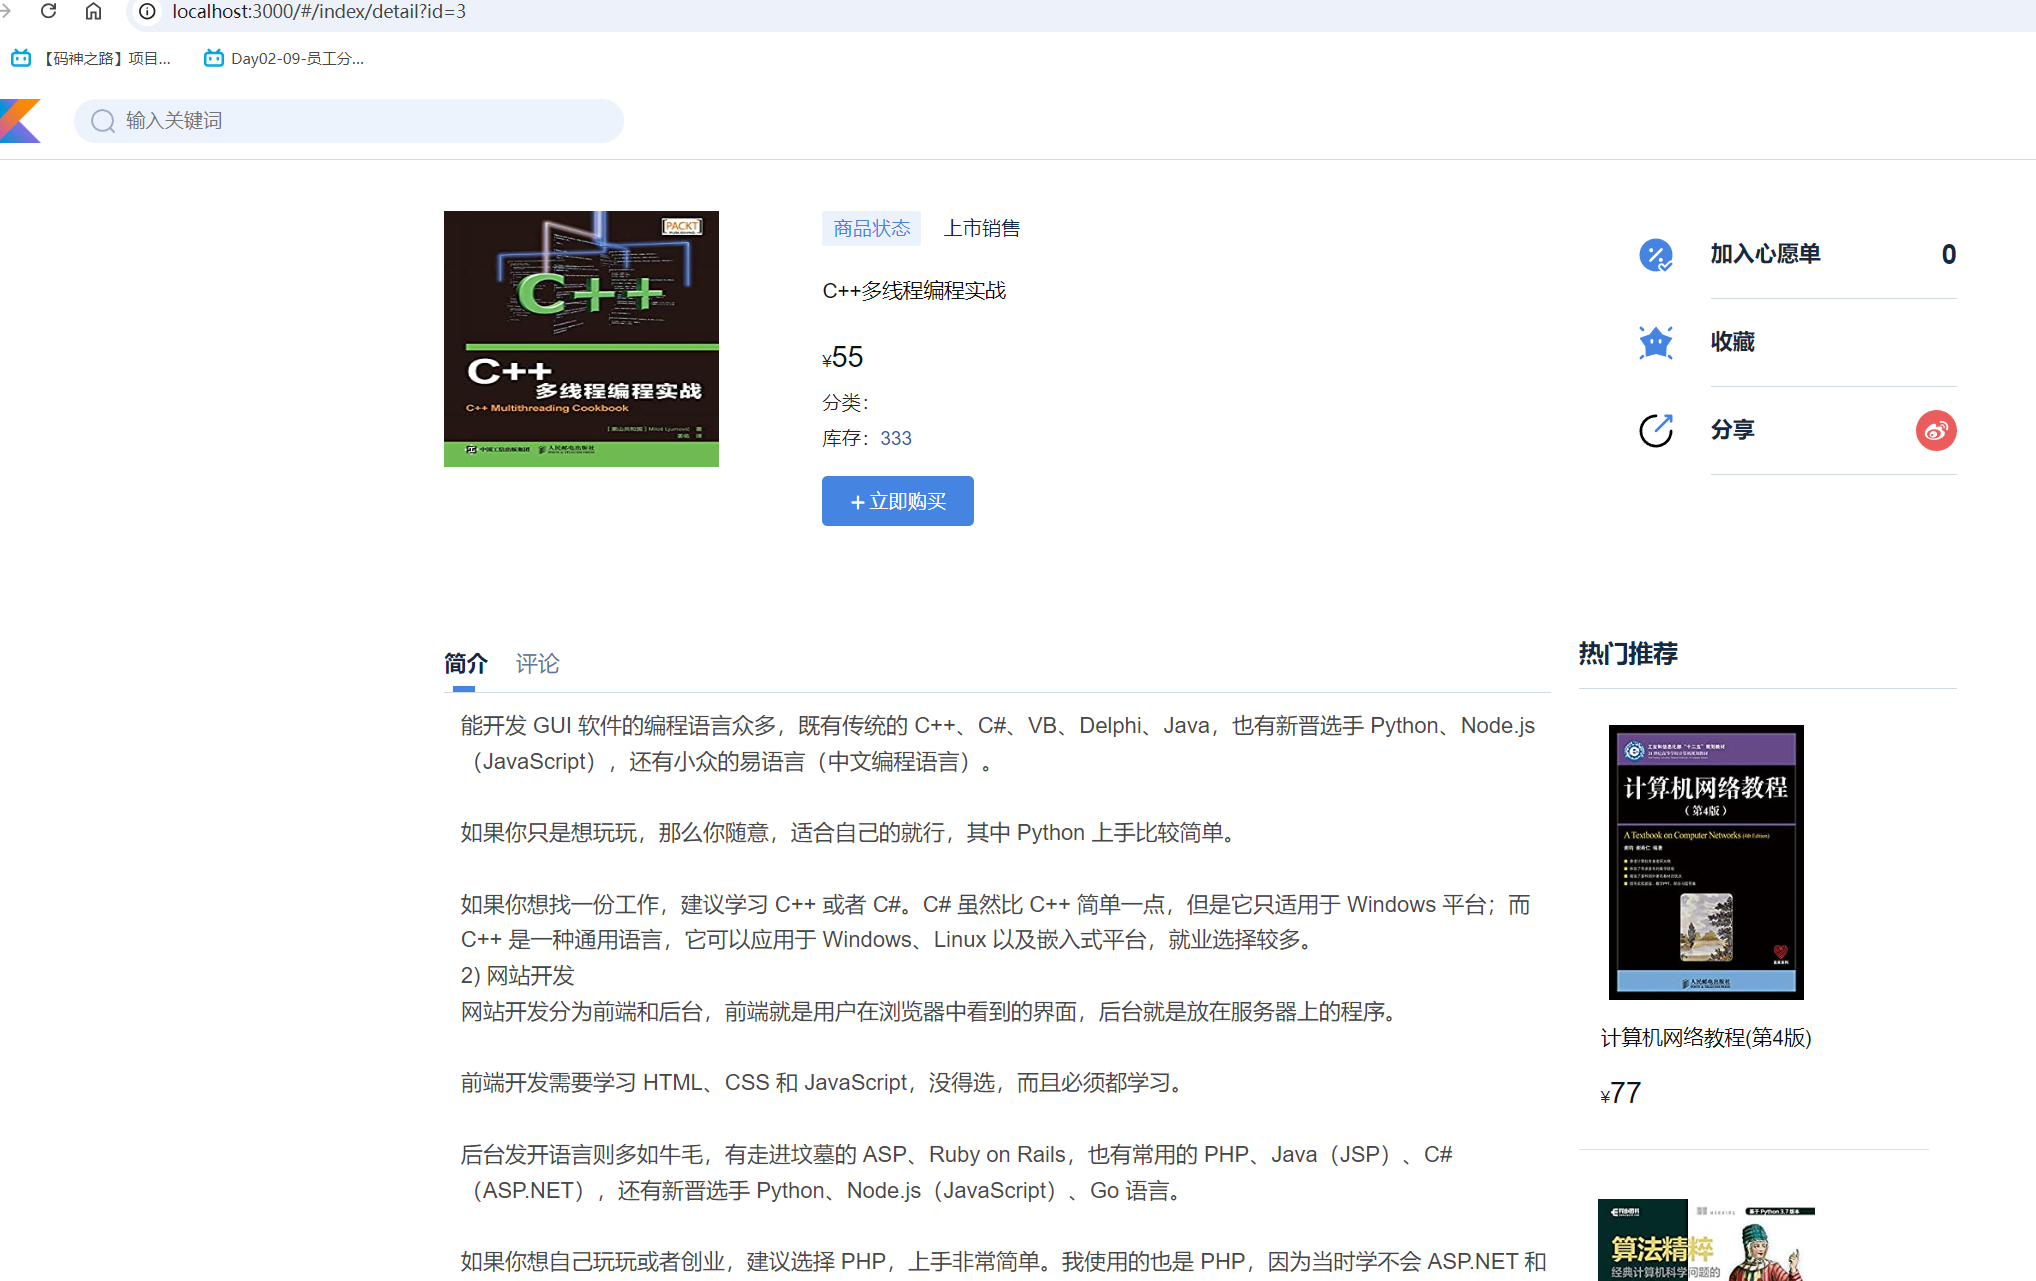The height and width of the screenshot is (1281, 2036).
Task: Click the browser reload icon
Action: pos(49,12)
